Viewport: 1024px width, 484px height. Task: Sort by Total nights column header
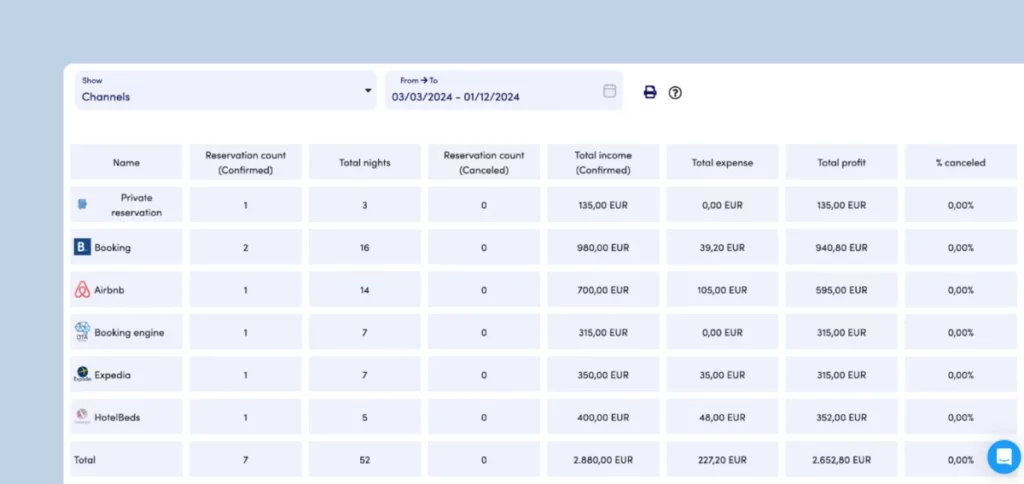(364, 162)
